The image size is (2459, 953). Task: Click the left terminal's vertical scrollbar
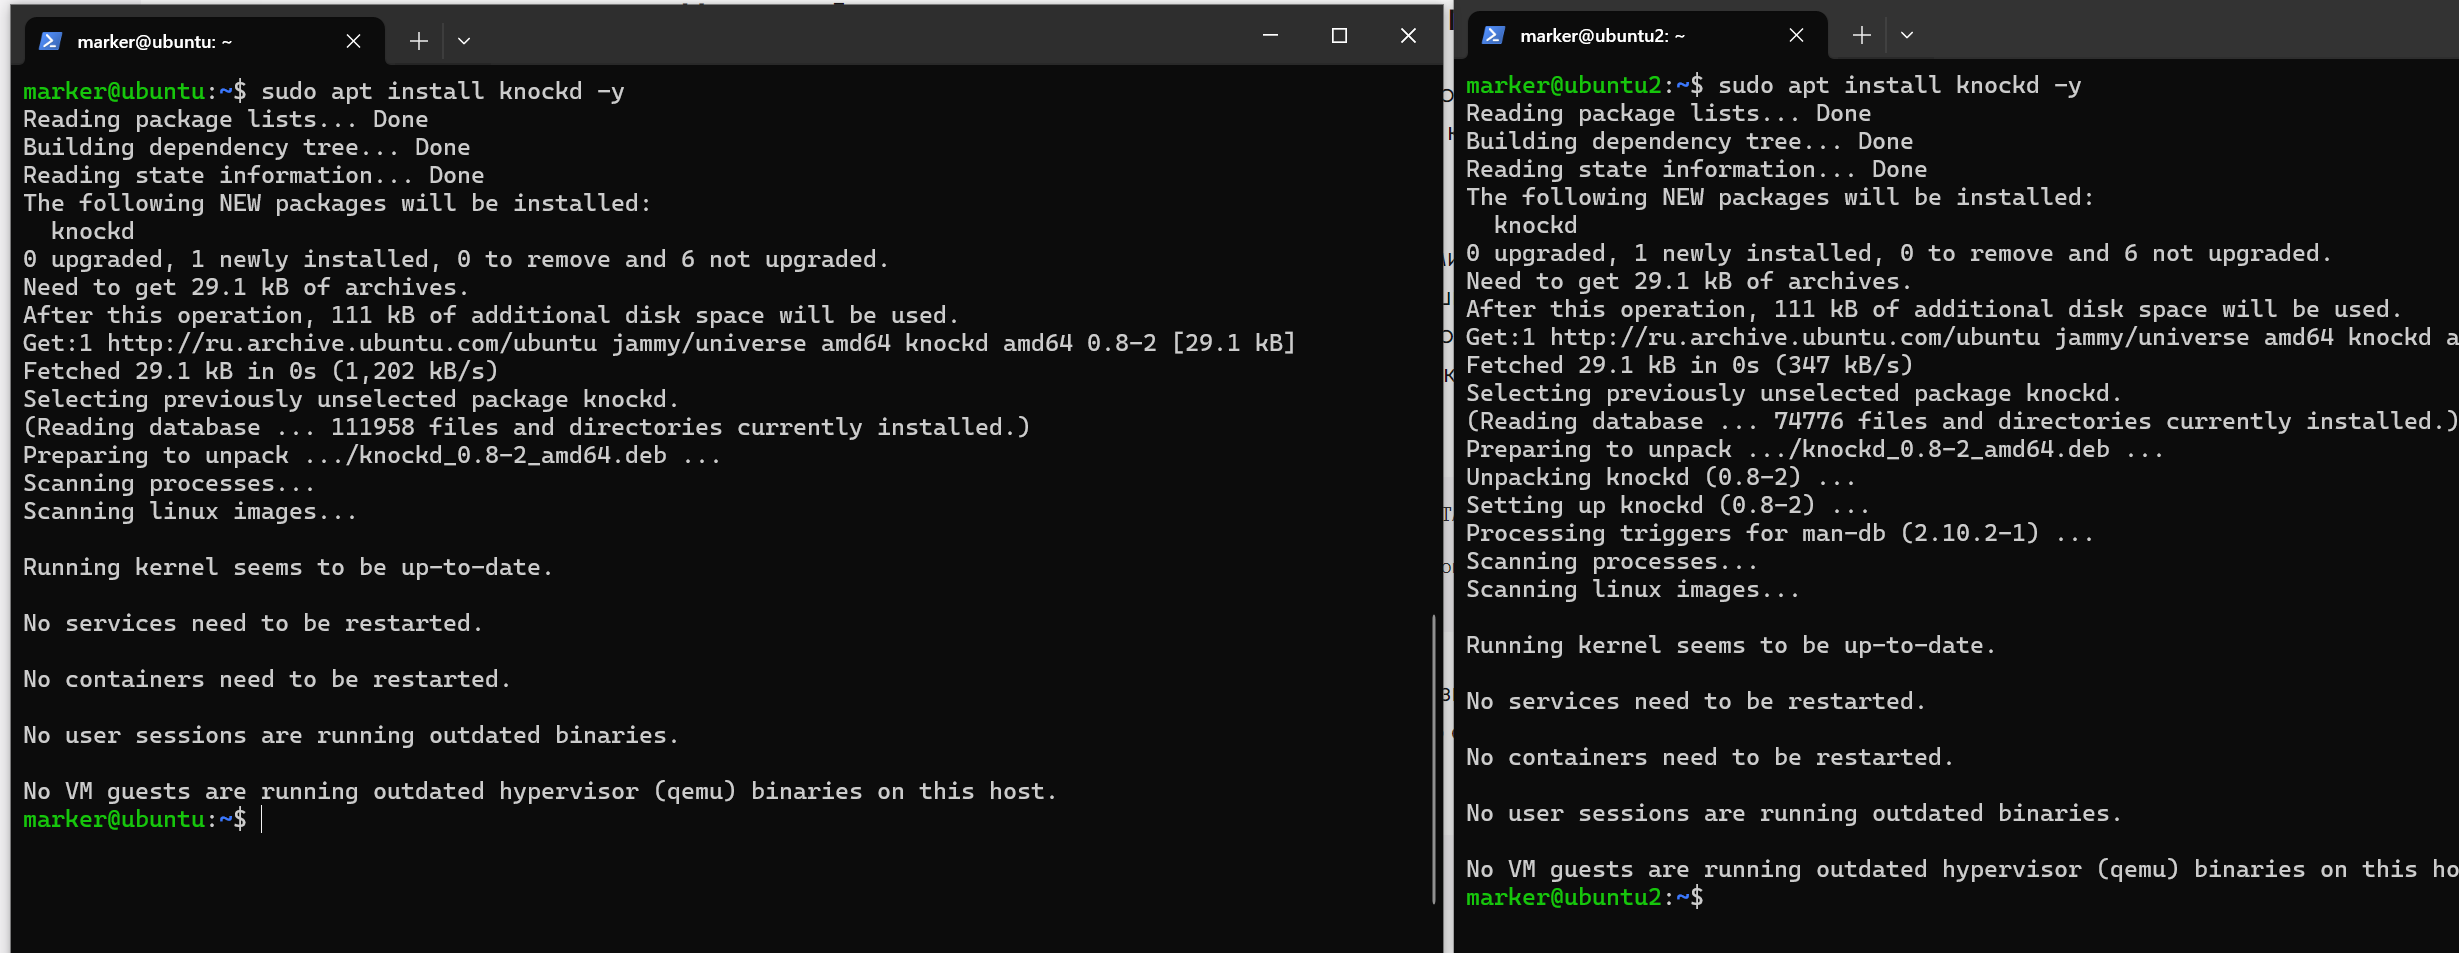(1433, 758)
